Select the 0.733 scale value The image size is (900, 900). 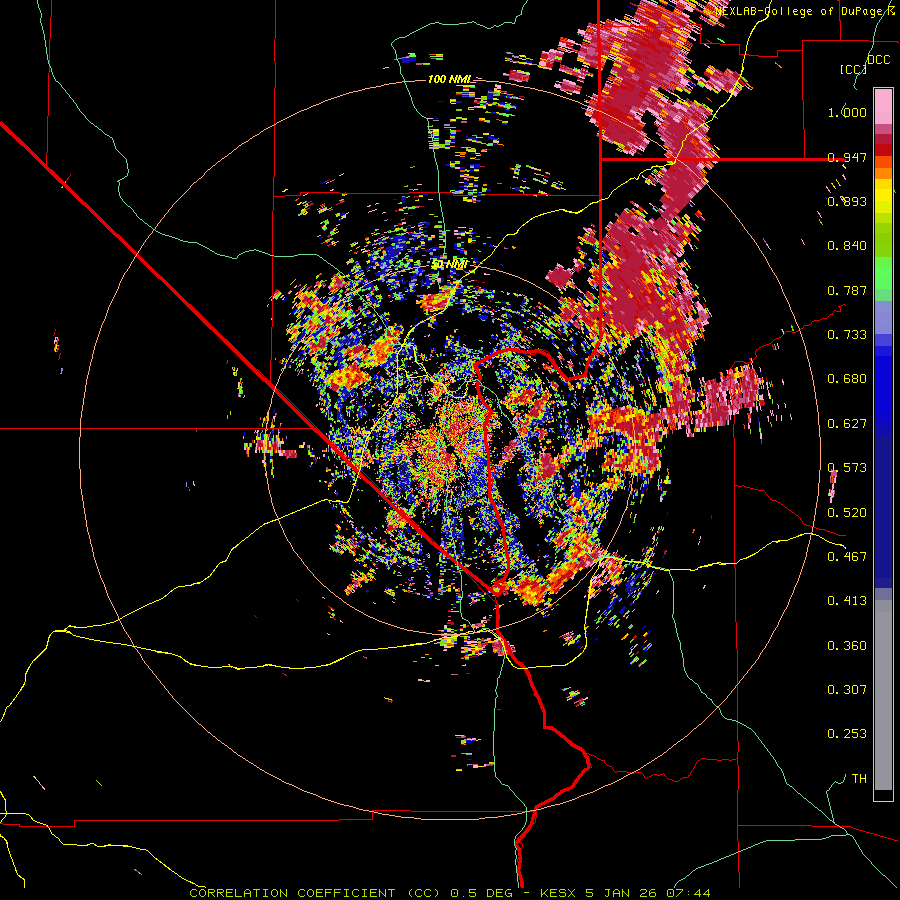[847, 335]
